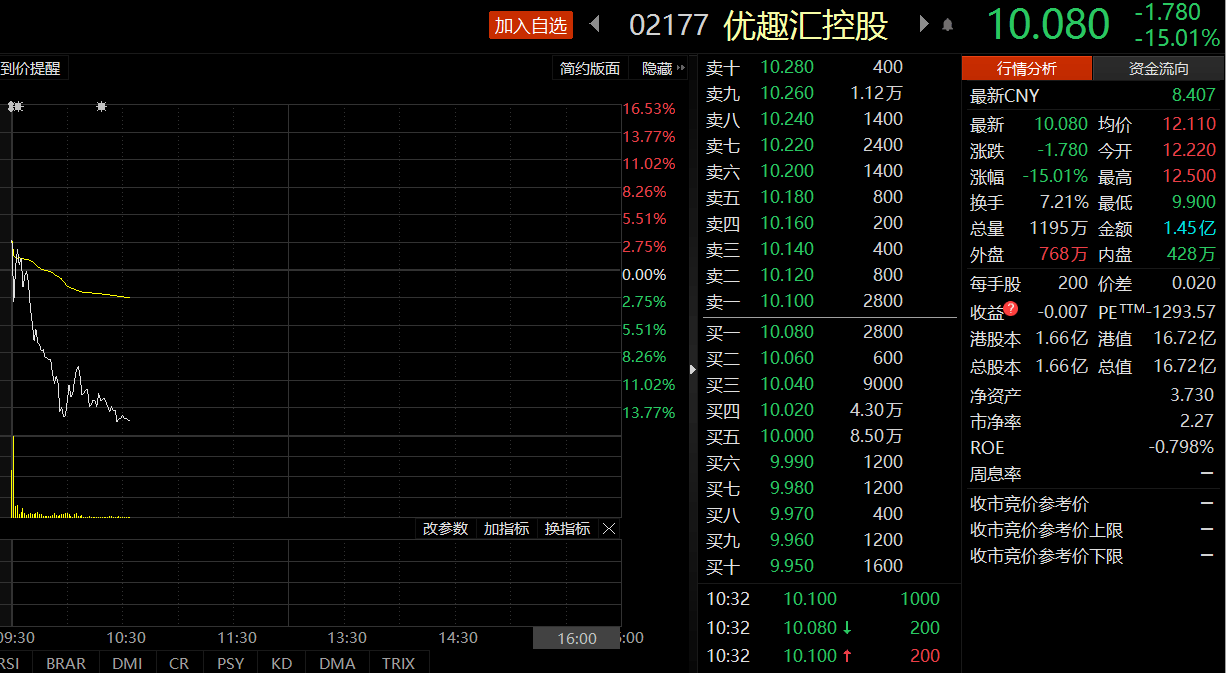The height and width of the screenshot is (673, 1226).
Task: Switch to the 资金流向 tab
Action: pyautogui.click(x=1158, y=69)
